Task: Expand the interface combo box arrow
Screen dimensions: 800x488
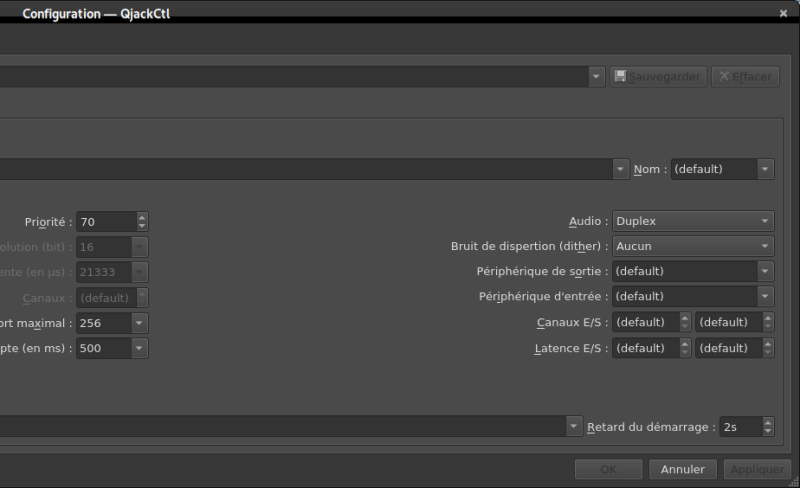Action: 620,169
